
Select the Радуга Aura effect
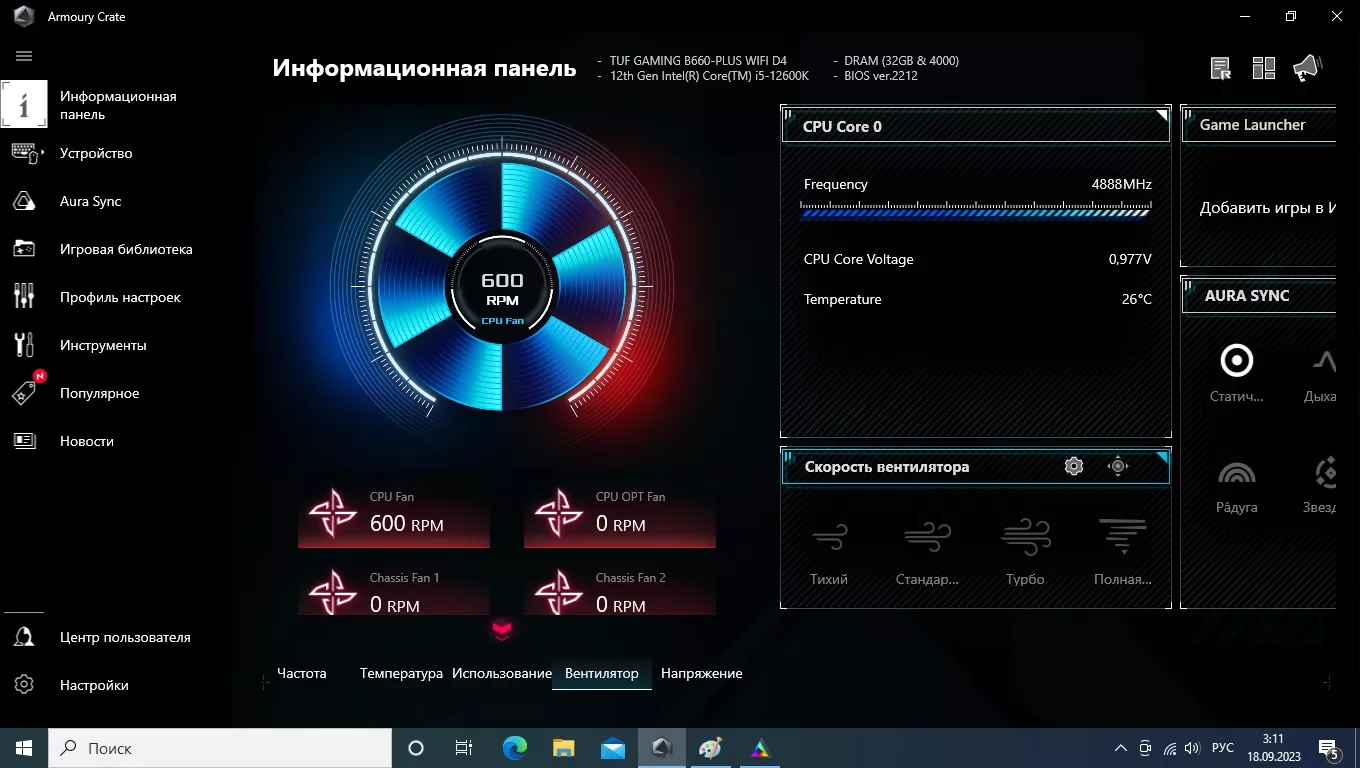coord(1237,485)
